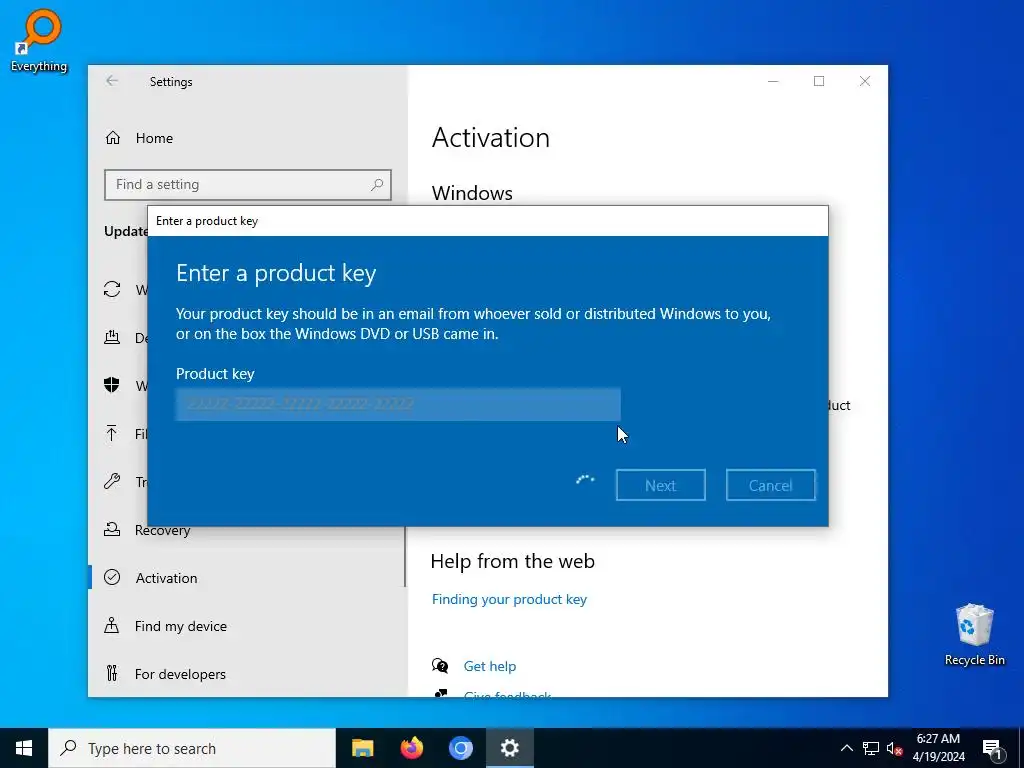Click the Activation checkmark circle icon
This screenshot has height=768, width=1024.
point(112,577)
